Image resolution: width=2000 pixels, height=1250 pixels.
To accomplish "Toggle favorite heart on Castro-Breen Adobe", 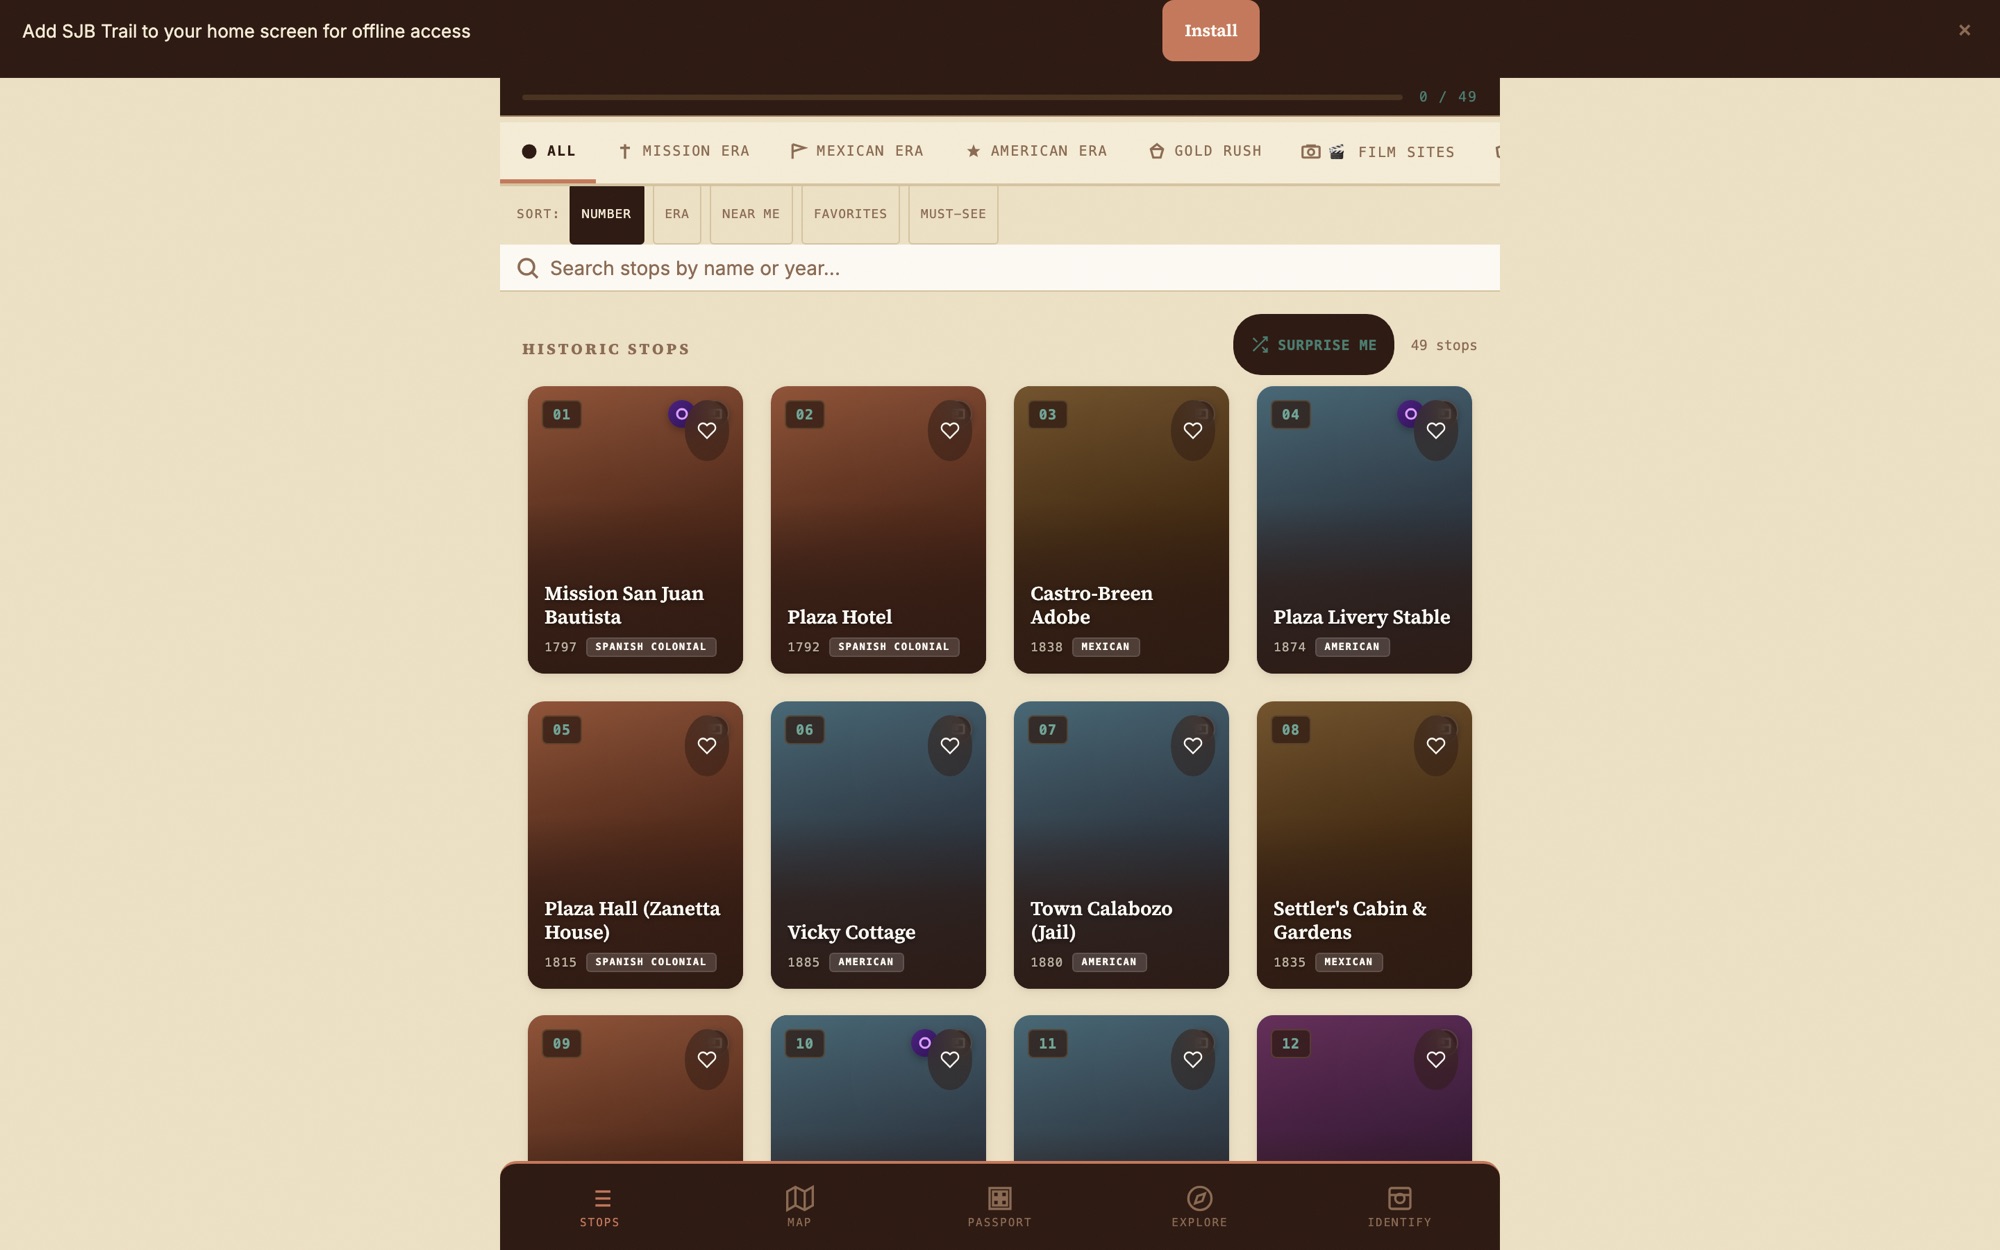I will tap(1193, 431).
